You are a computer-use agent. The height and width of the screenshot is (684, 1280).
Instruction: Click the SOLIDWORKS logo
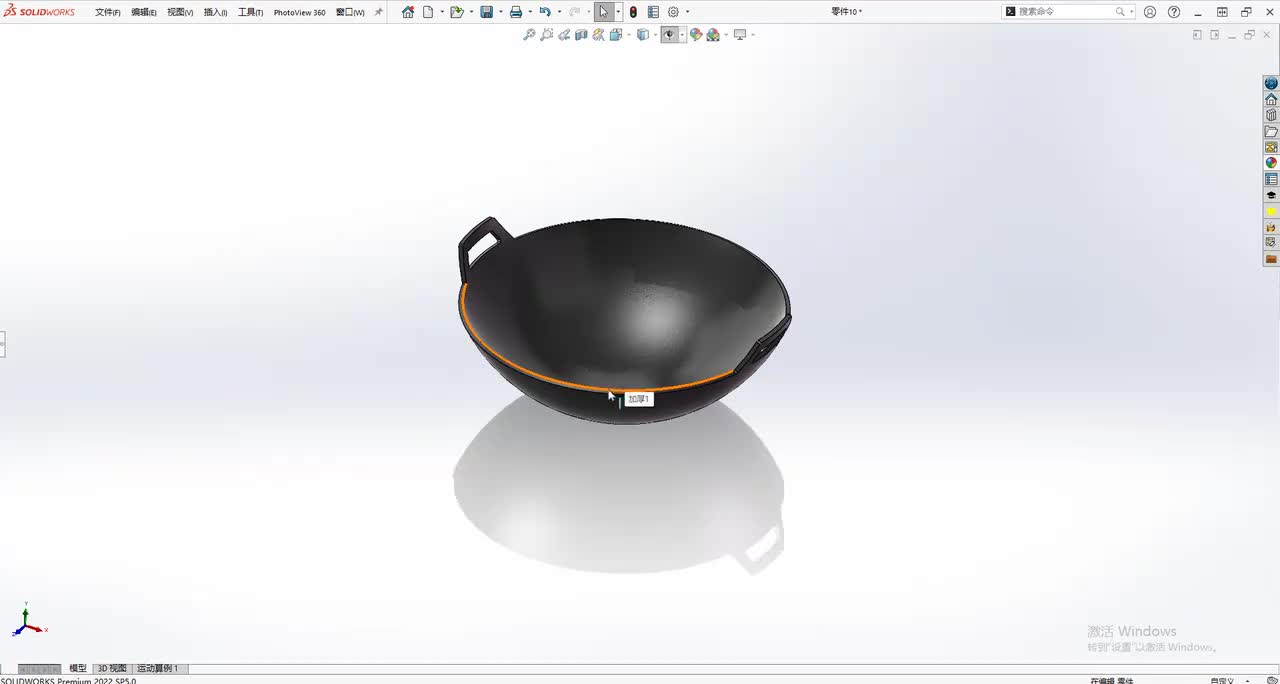click(39, 11)
